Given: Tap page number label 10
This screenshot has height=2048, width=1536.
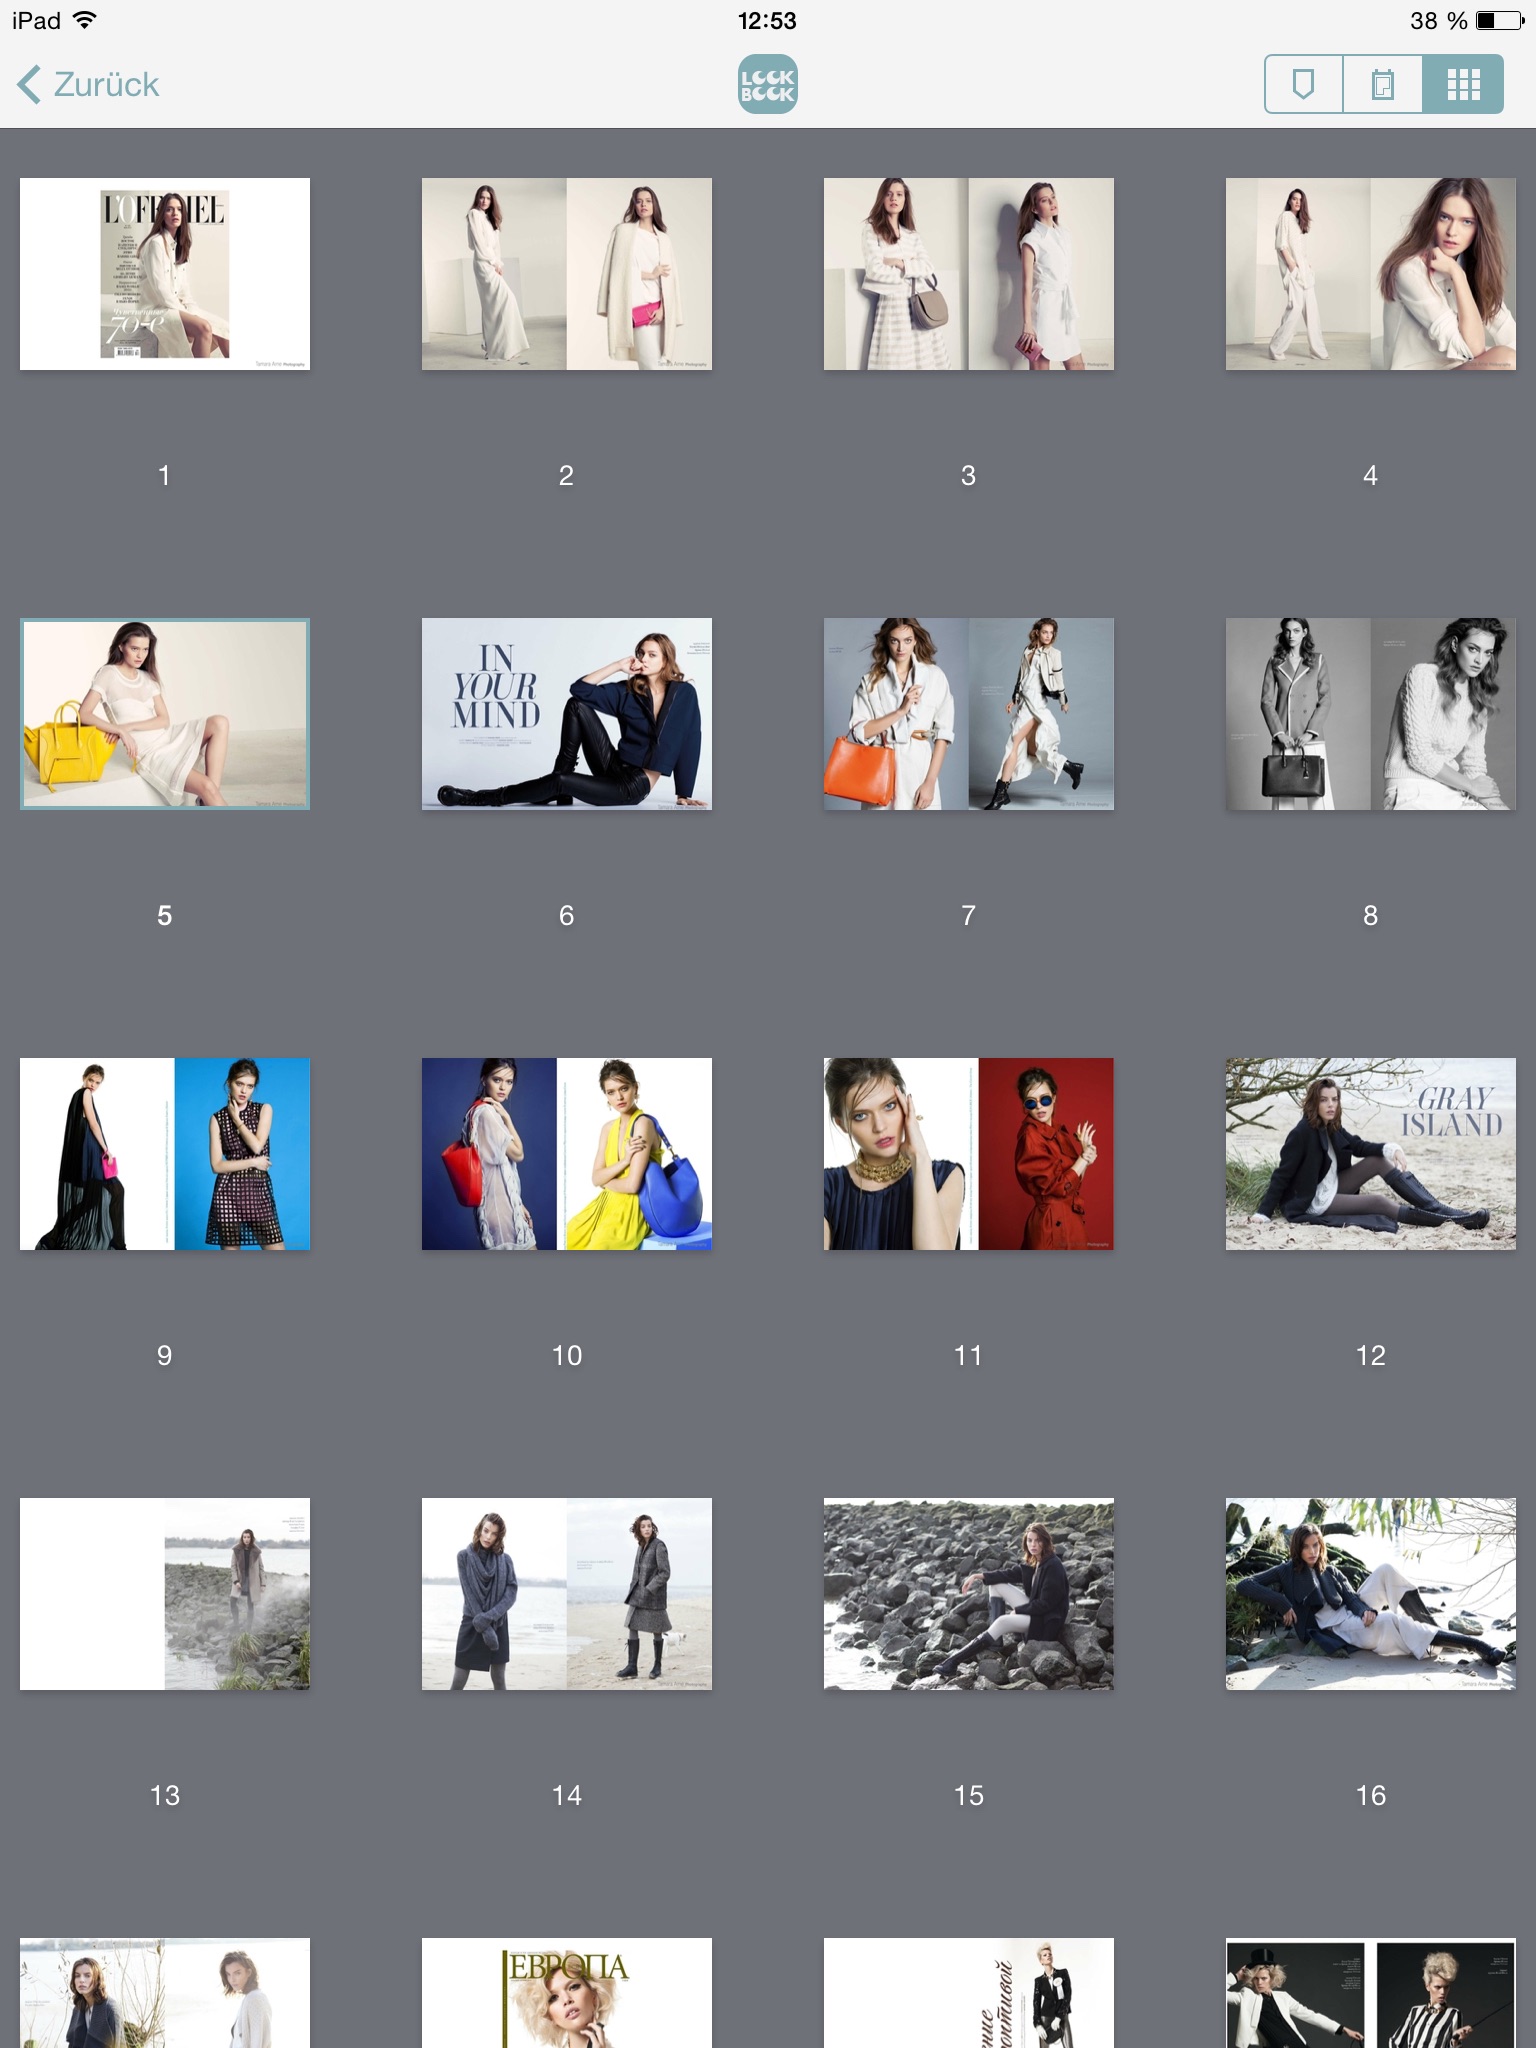Looking at the screenshot, I should [567, 1356].
